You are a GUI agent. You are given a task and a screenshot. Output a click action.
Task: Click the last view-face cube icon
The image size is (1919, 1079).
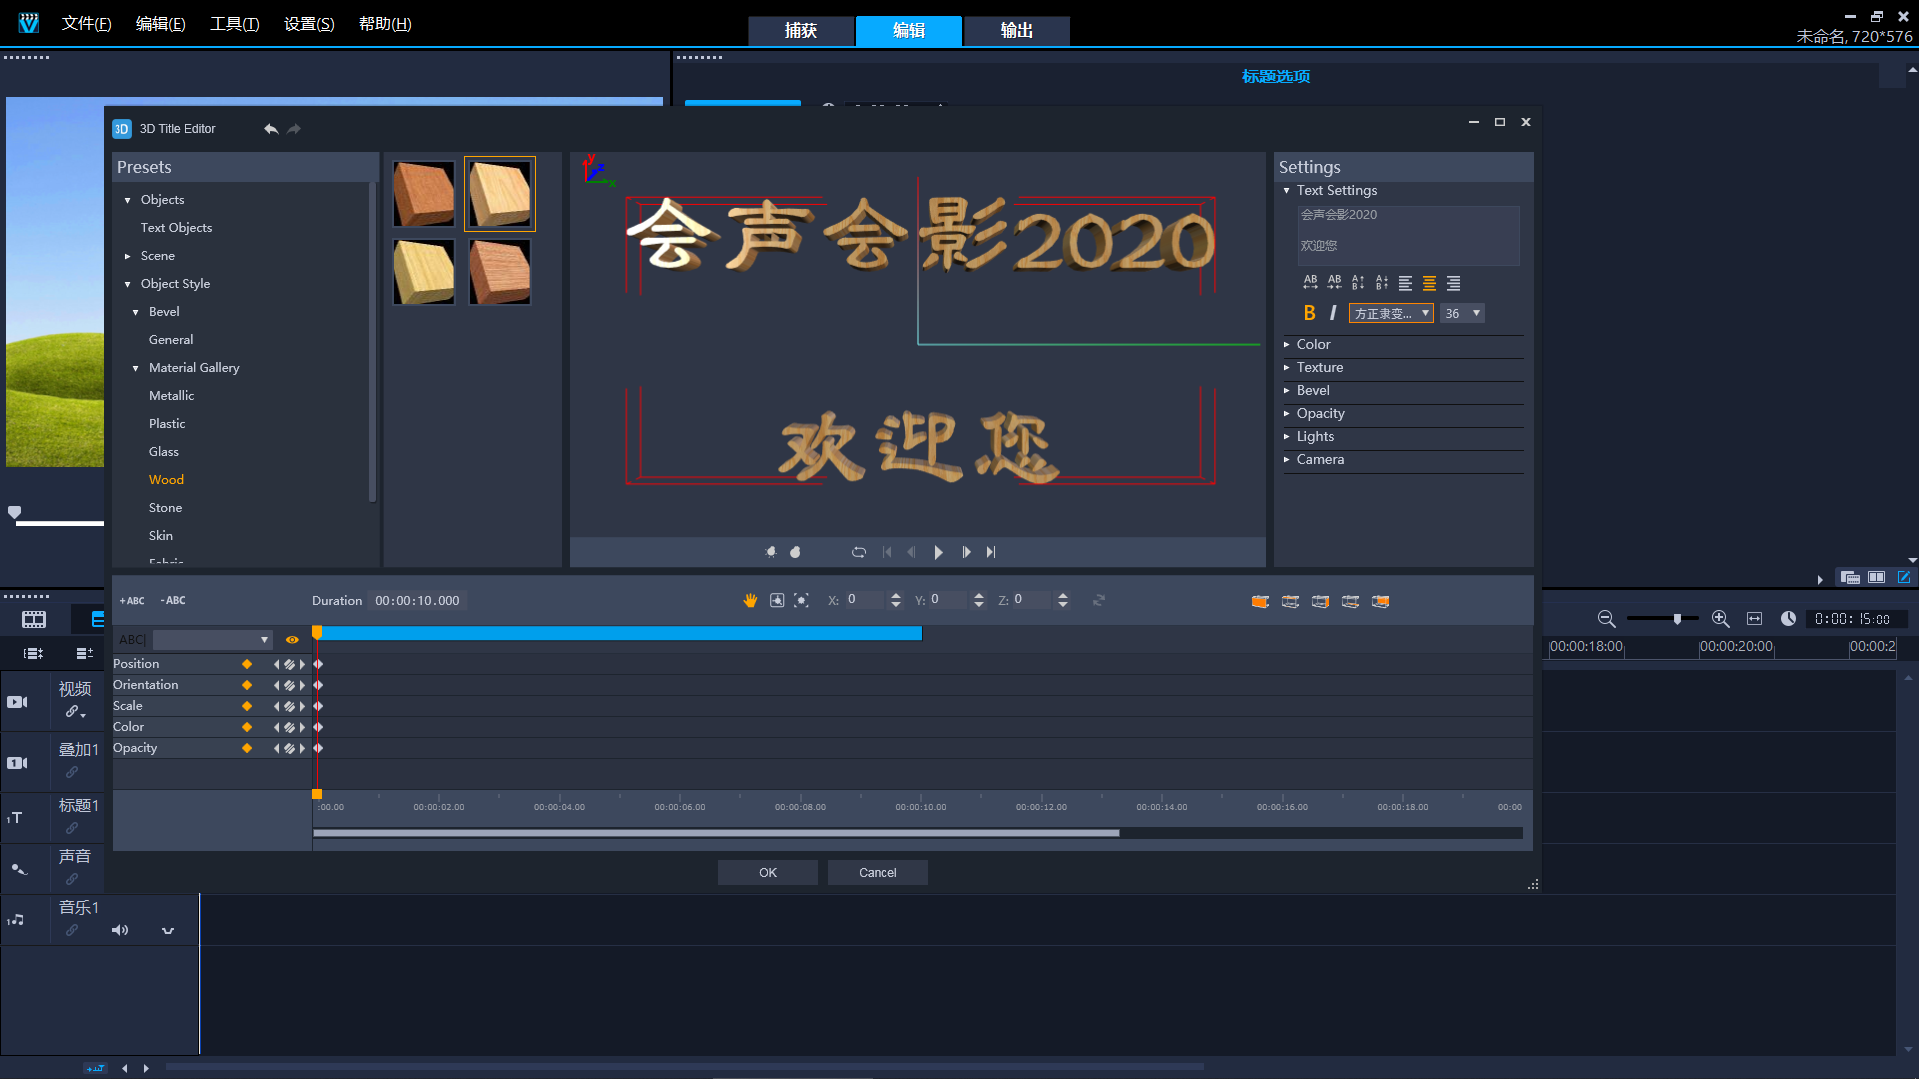click(x=1381, y=601)
